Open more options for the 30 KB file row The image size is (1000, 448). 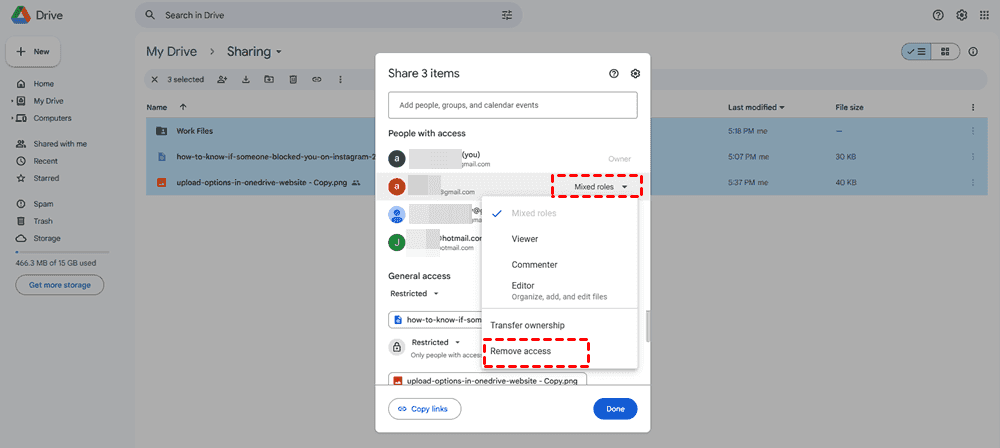coord(973,156)
